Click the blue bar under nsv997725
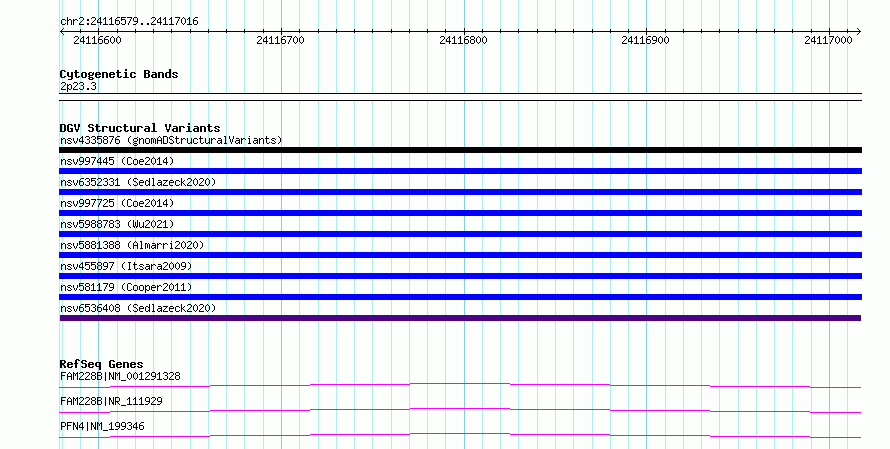 coord(460,213)
